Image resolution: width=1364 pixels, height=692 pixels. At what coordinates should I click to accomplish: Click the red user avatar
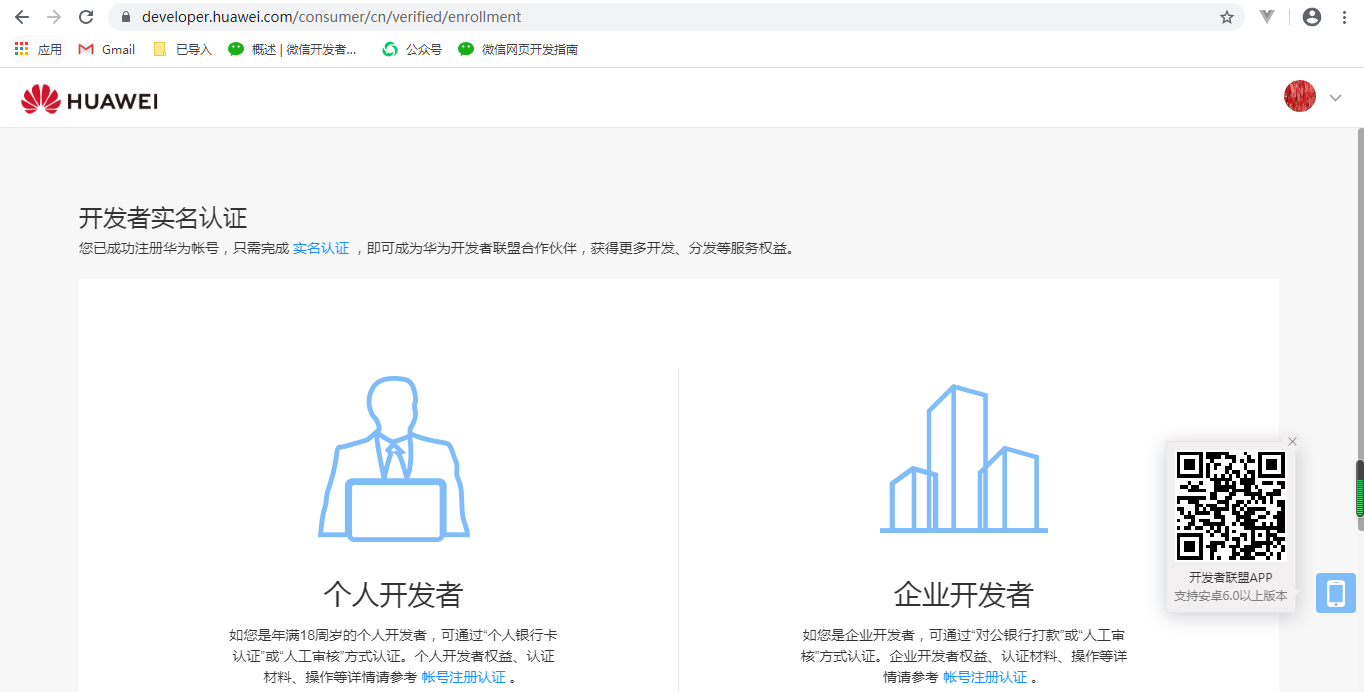click(x=1300, y=96)
